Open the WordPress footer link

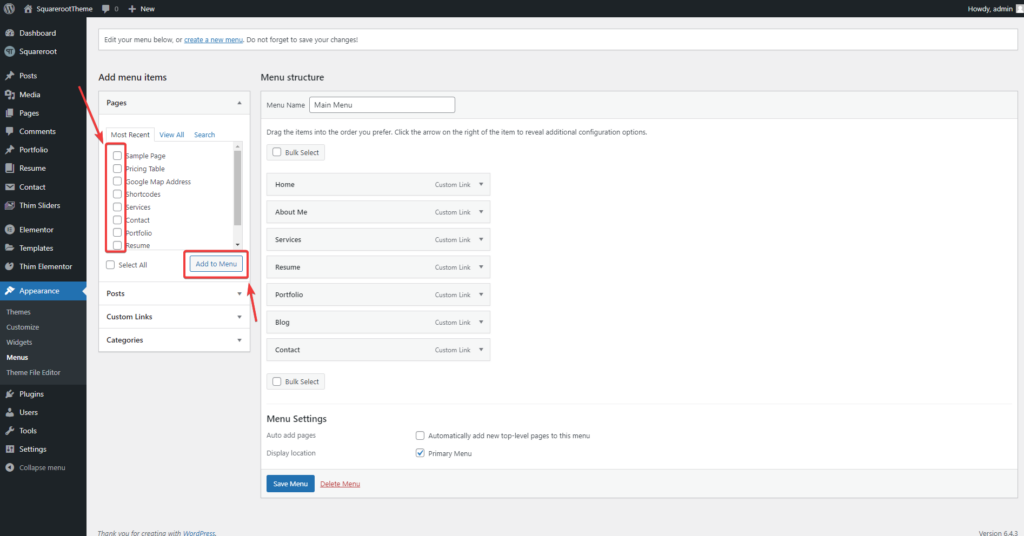point(199,533)
